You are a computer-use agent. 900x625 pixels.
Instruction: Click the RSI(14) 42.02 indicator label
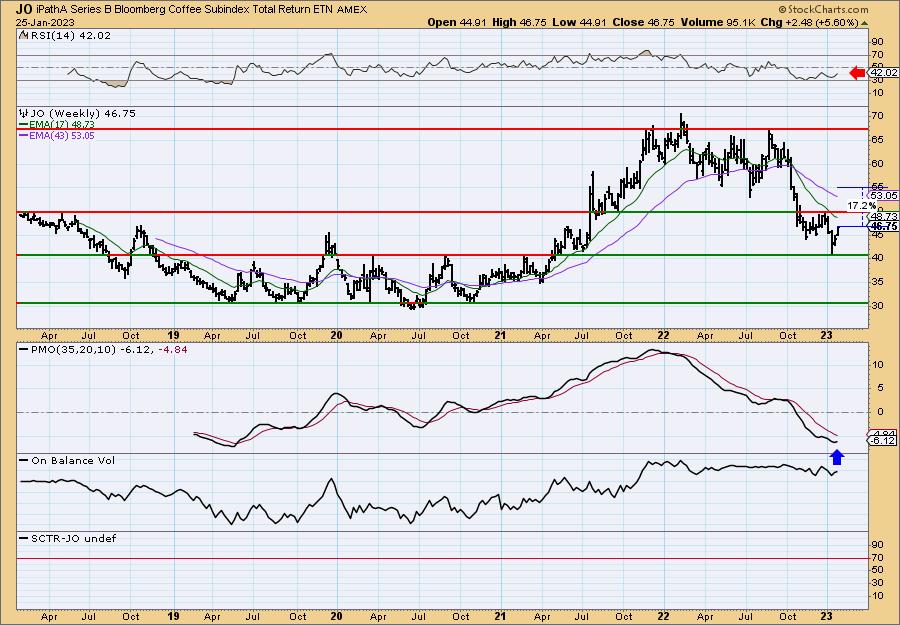click(70, 36)
